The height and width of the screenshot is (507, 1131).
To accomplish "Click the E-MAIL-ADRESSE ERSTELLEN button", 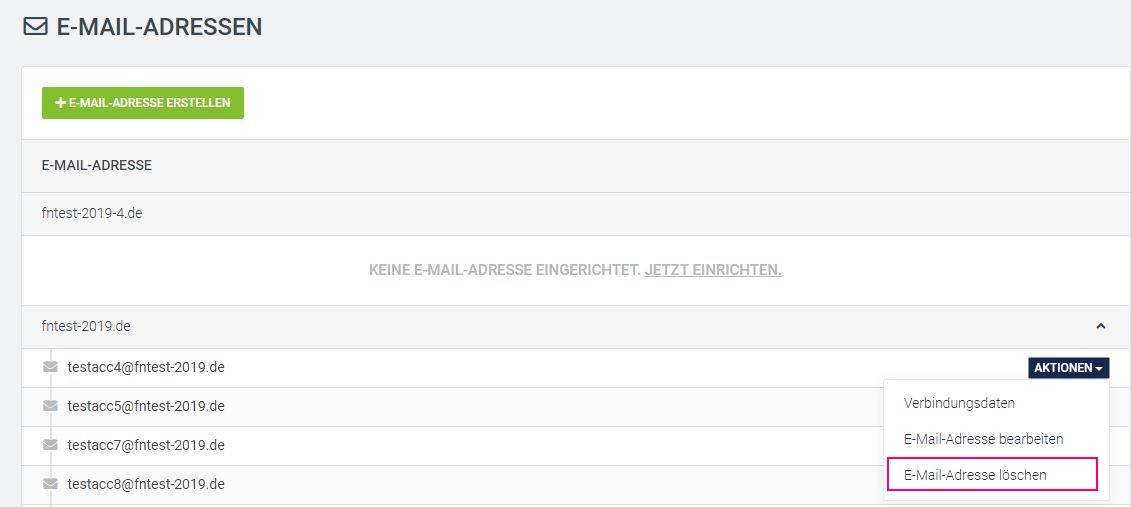I will click(143, 103).
